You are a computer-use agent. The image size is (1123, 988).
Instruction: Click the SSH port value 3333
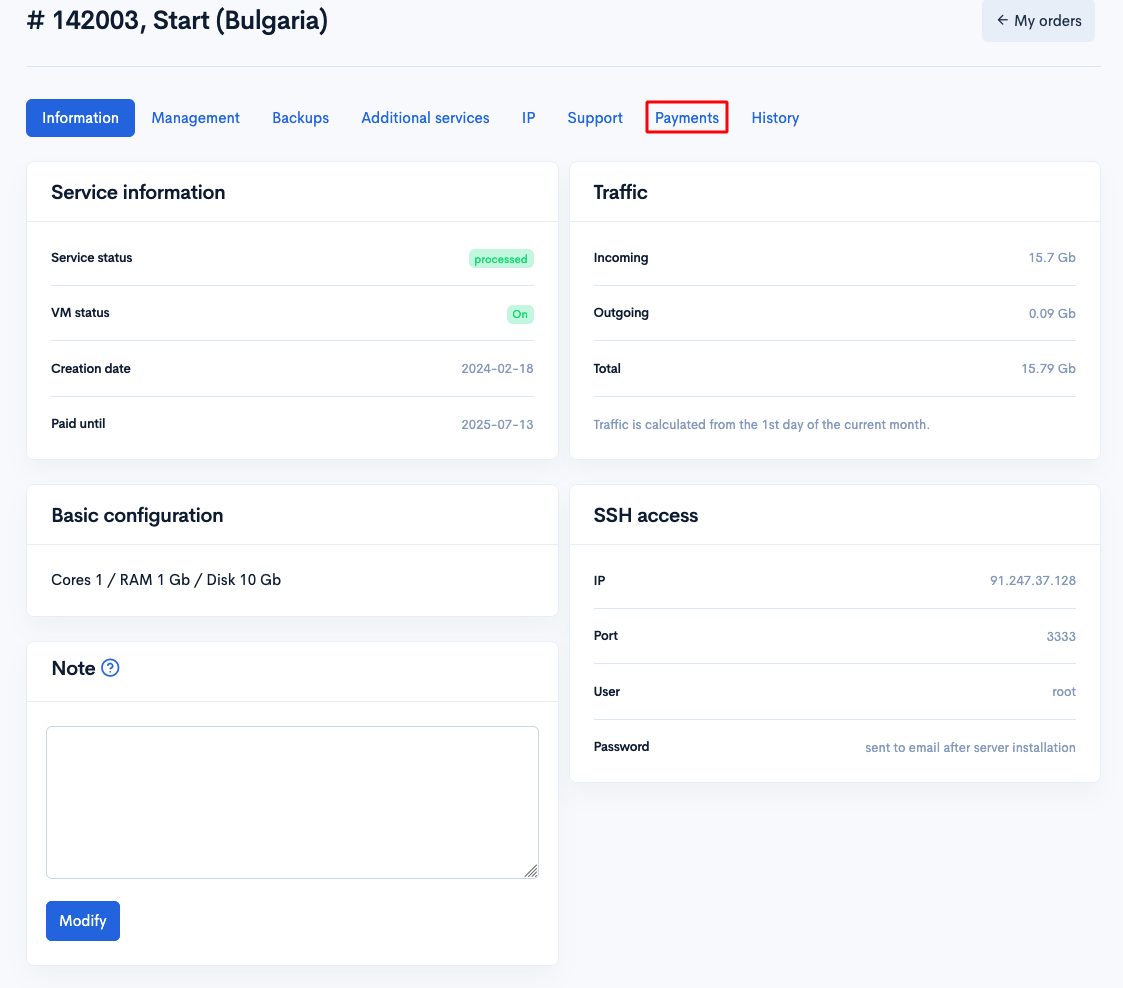point(1061,636)
